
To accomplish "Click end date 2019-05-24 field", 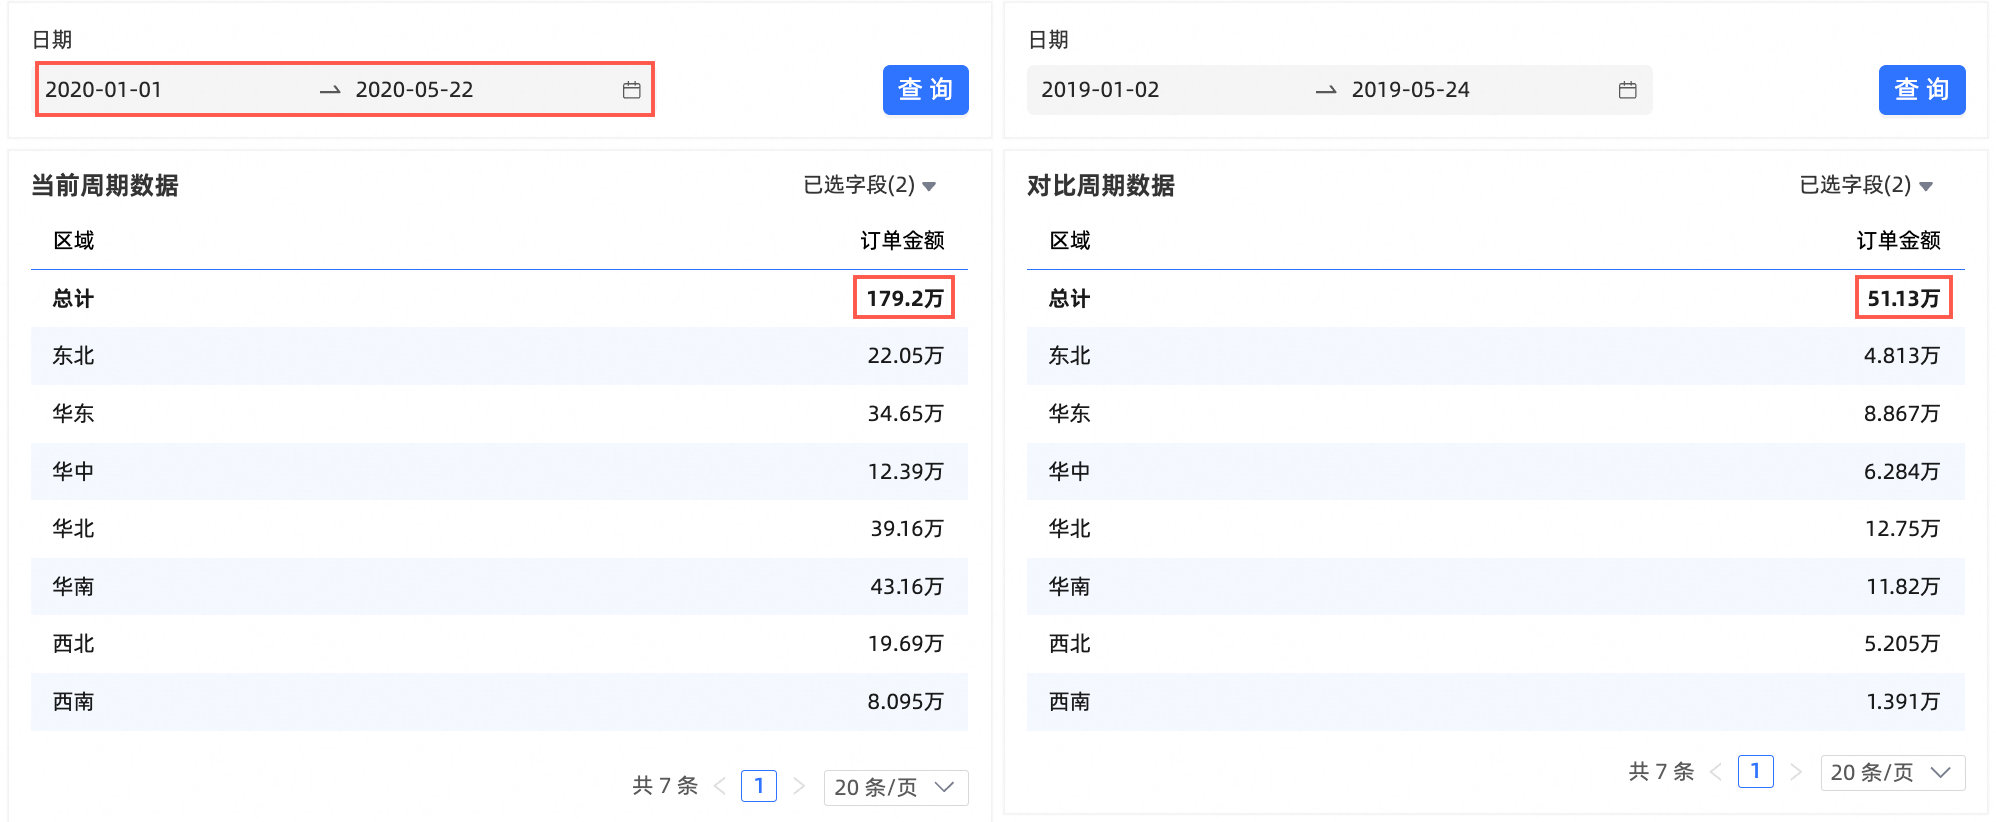I will click(1410, 90).
